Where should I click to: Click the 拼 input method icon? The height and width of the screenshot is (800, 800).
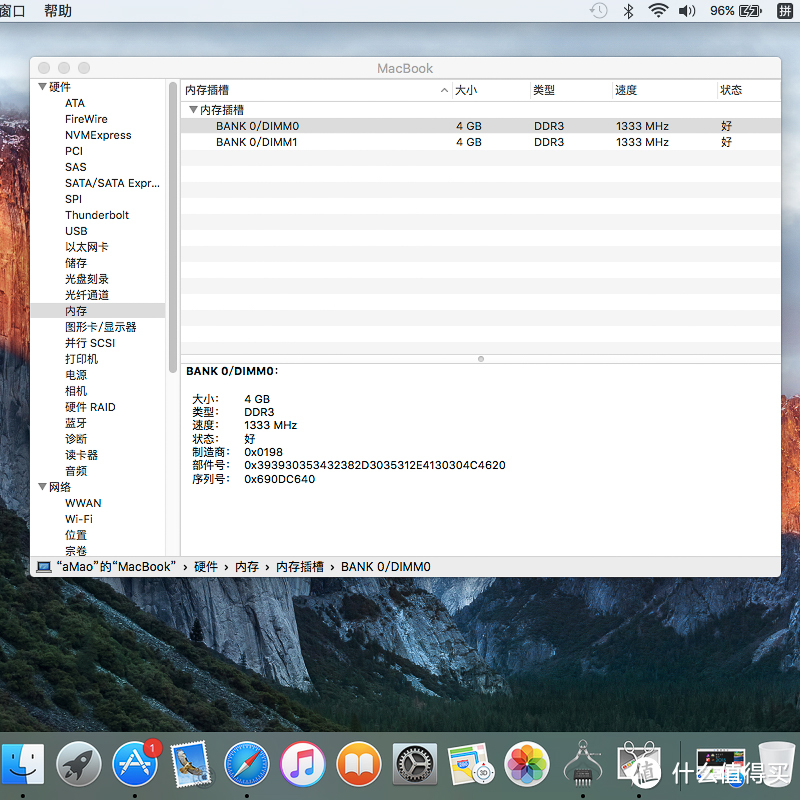[x=787, y=11]
